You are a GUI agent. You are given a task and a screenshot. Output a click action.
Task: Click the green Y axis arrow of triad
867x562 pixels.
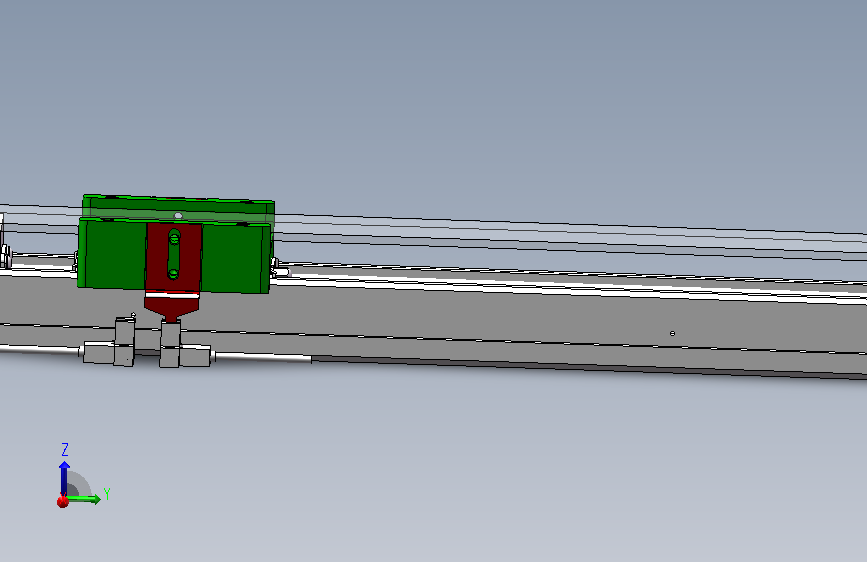pyautogui.click(x=85, y=499)
